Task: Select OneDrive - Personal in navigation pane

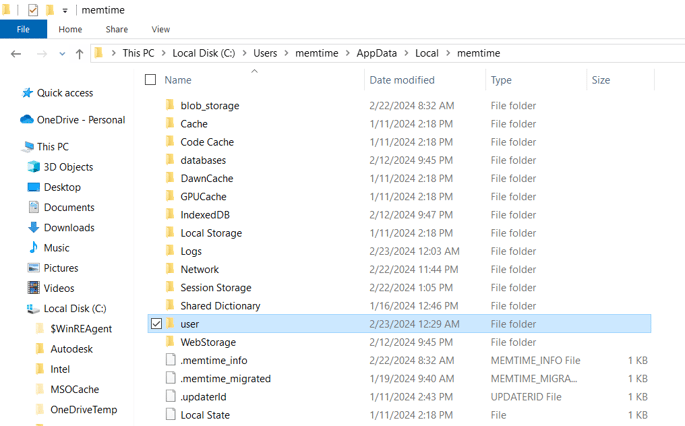Action: tap(73, 120)
